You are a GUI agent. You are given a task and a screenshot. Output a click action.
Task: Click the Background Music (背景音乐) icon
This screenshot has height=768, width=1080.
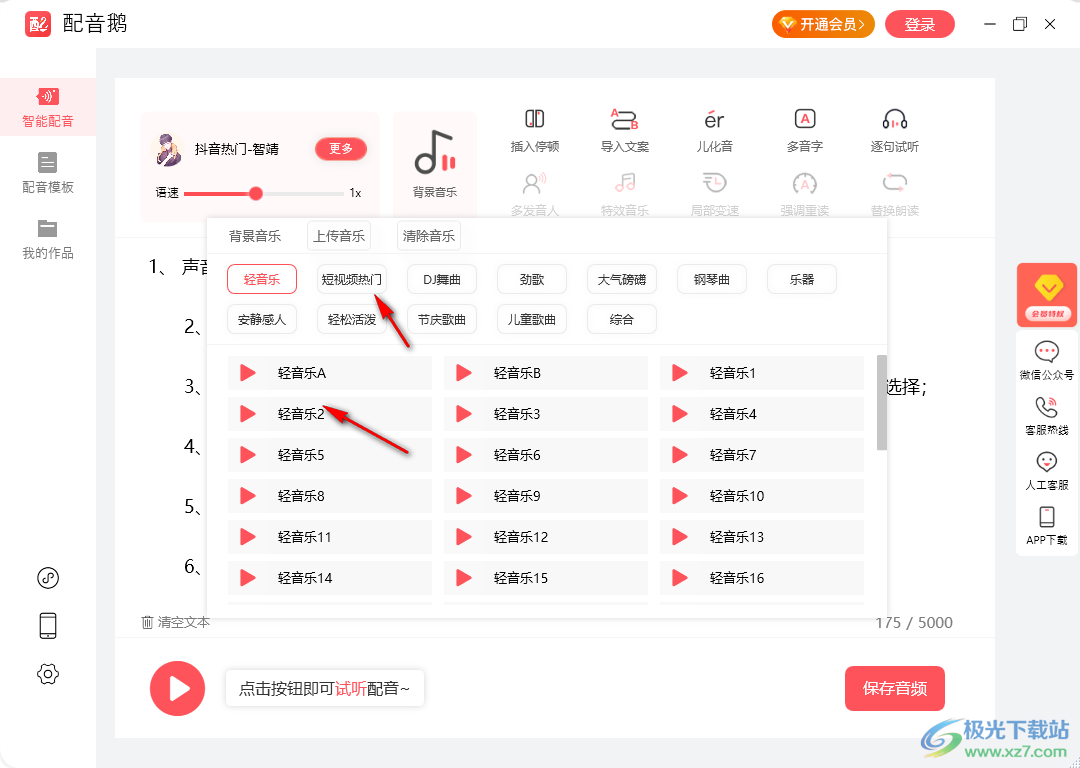pos(435,153)
